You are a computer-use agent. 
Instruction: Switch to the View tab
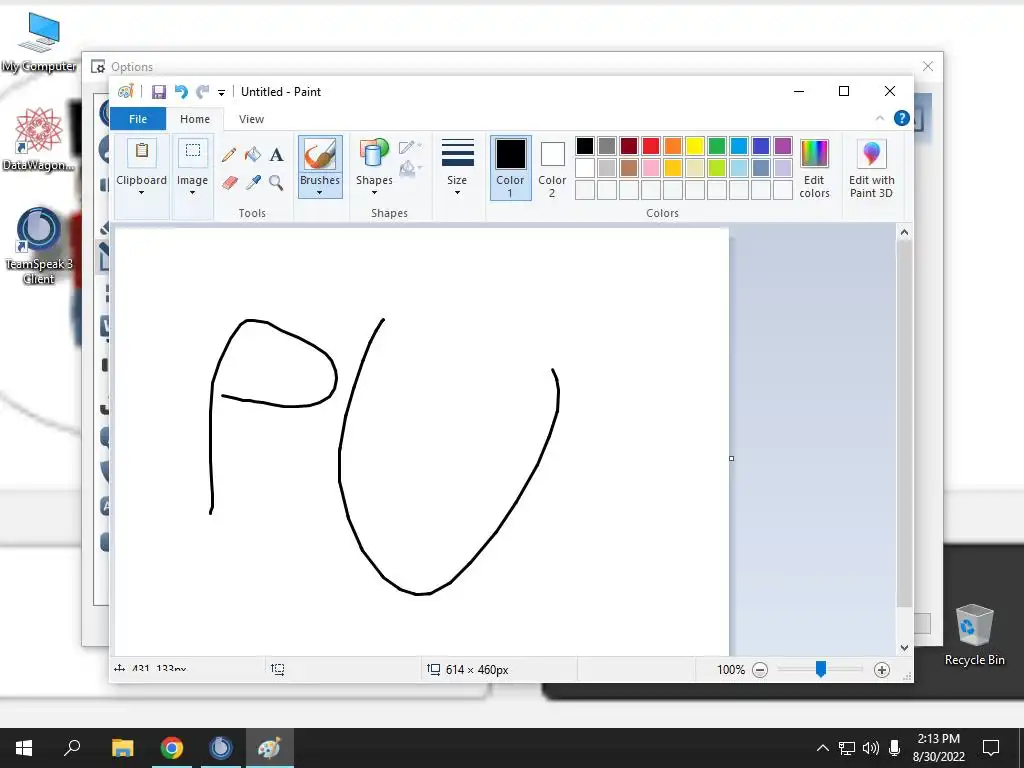pyautogui.click(x=251, y=119)
